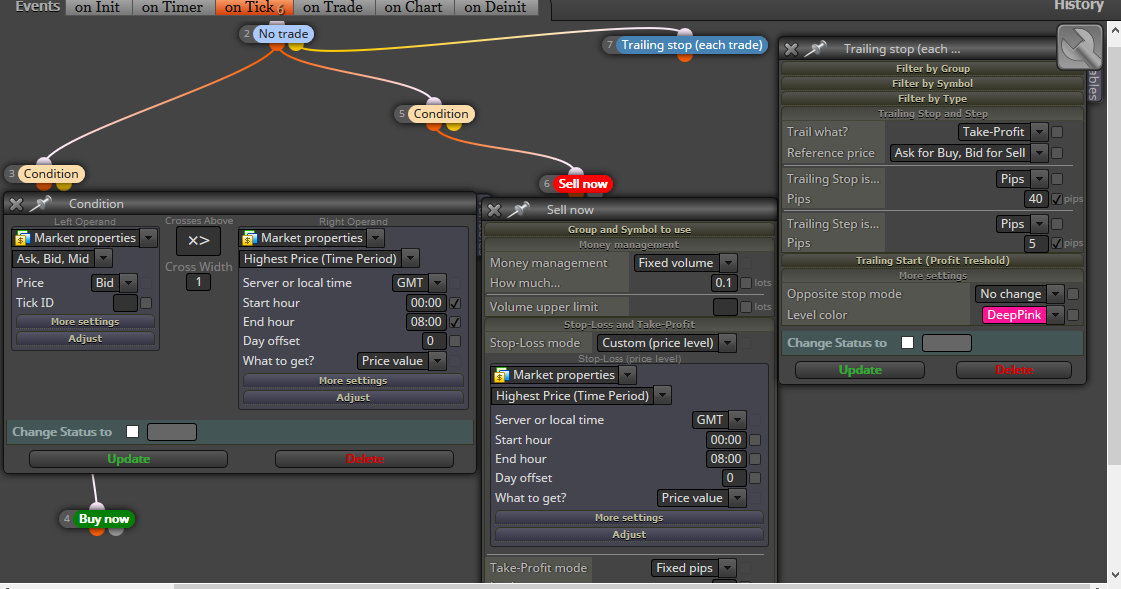
Task: Open Stop-Loss mode Custom (price level) dropdown
Action: point(728,343)
